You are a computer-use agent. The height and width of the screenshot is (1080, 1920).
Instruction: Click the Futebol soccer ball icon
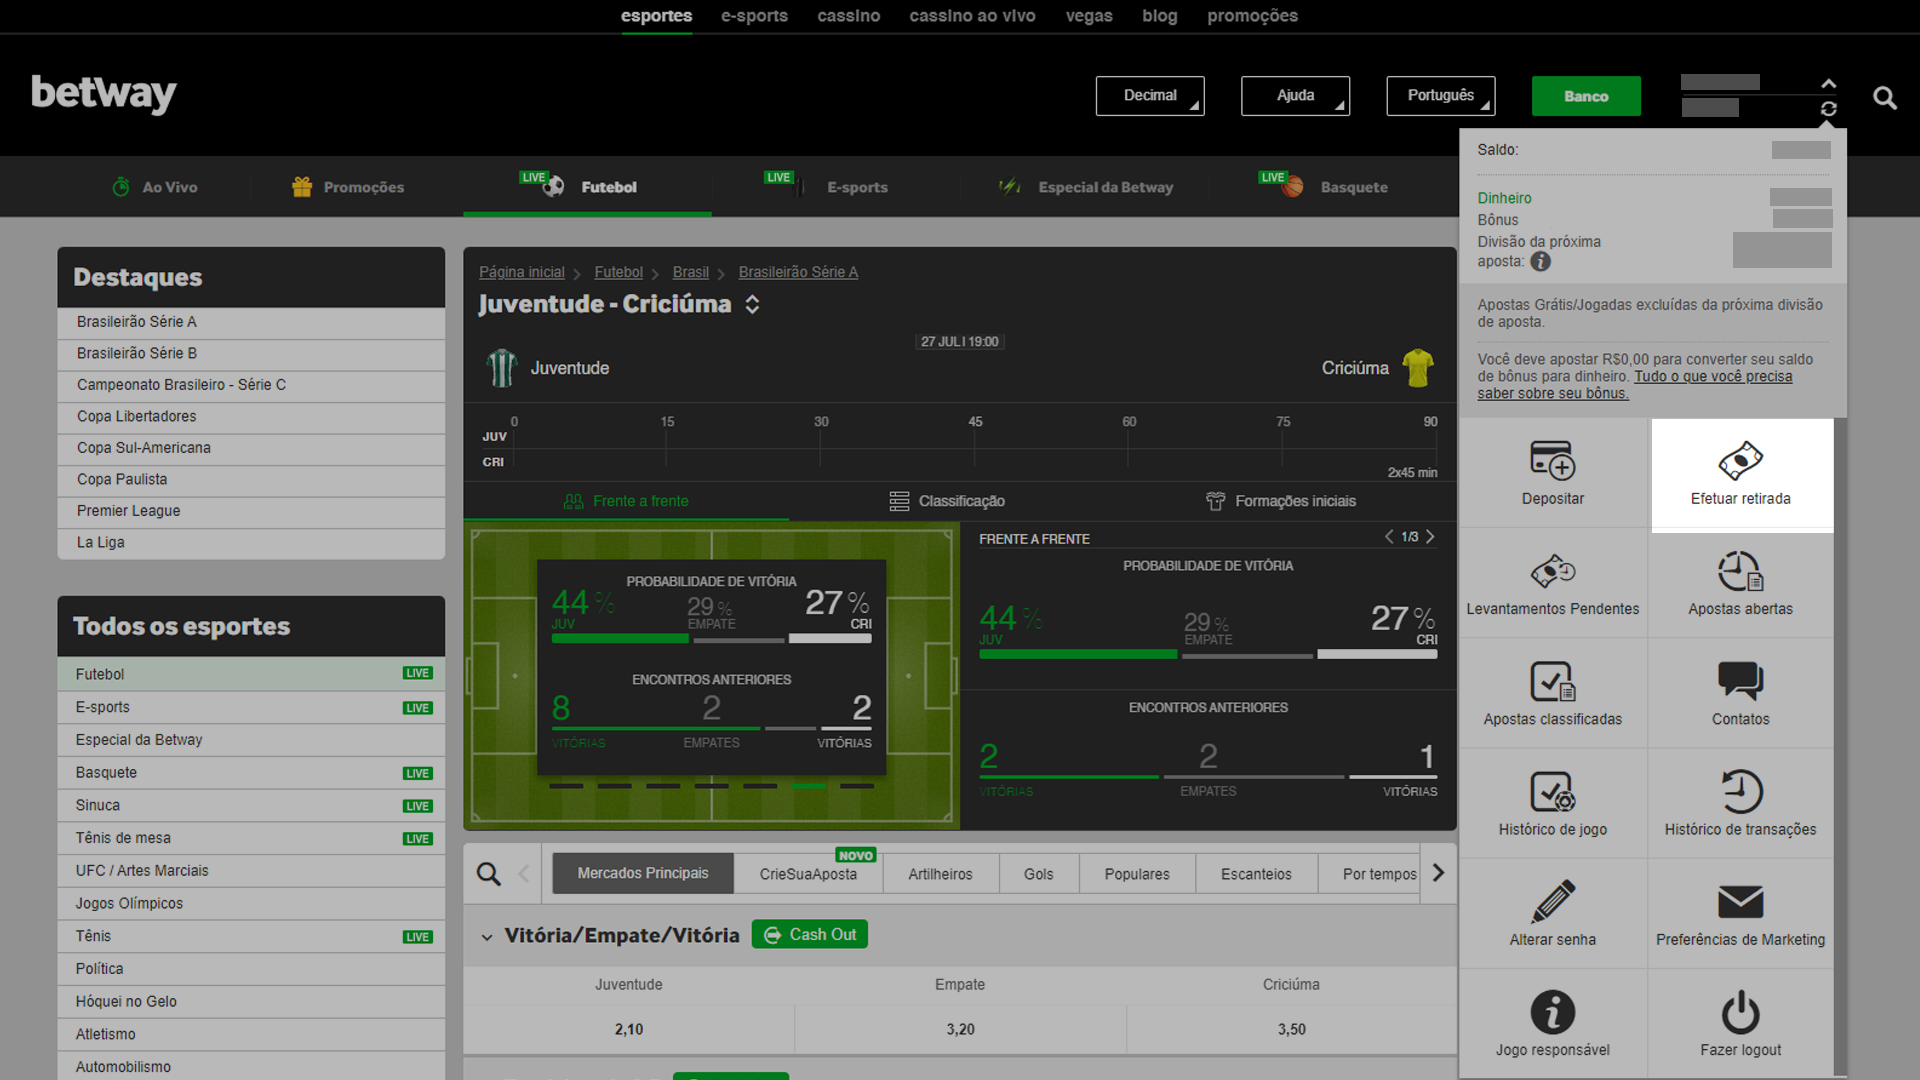553,187
